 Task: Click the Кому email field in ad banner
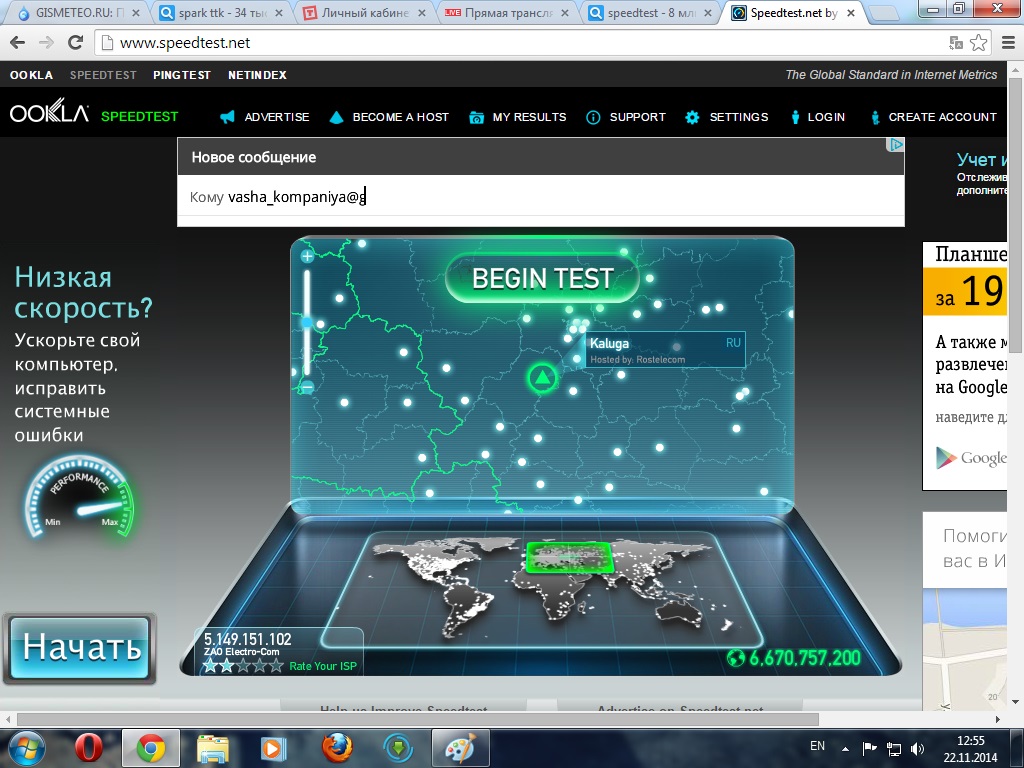pyautogui.click(x=541, y=197)
